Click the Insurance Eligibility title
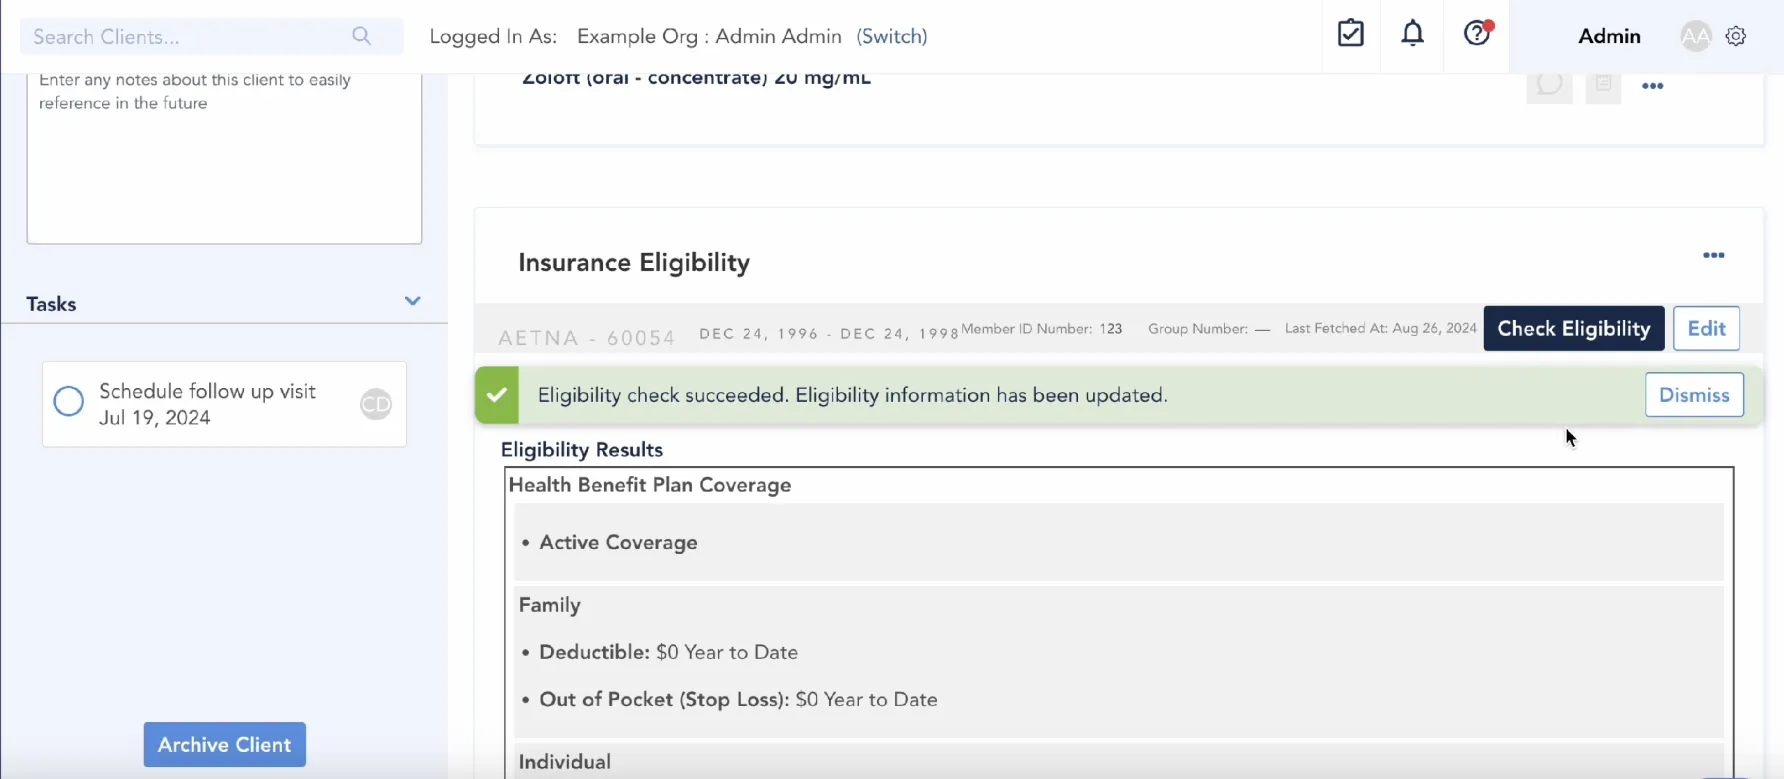 634,263
